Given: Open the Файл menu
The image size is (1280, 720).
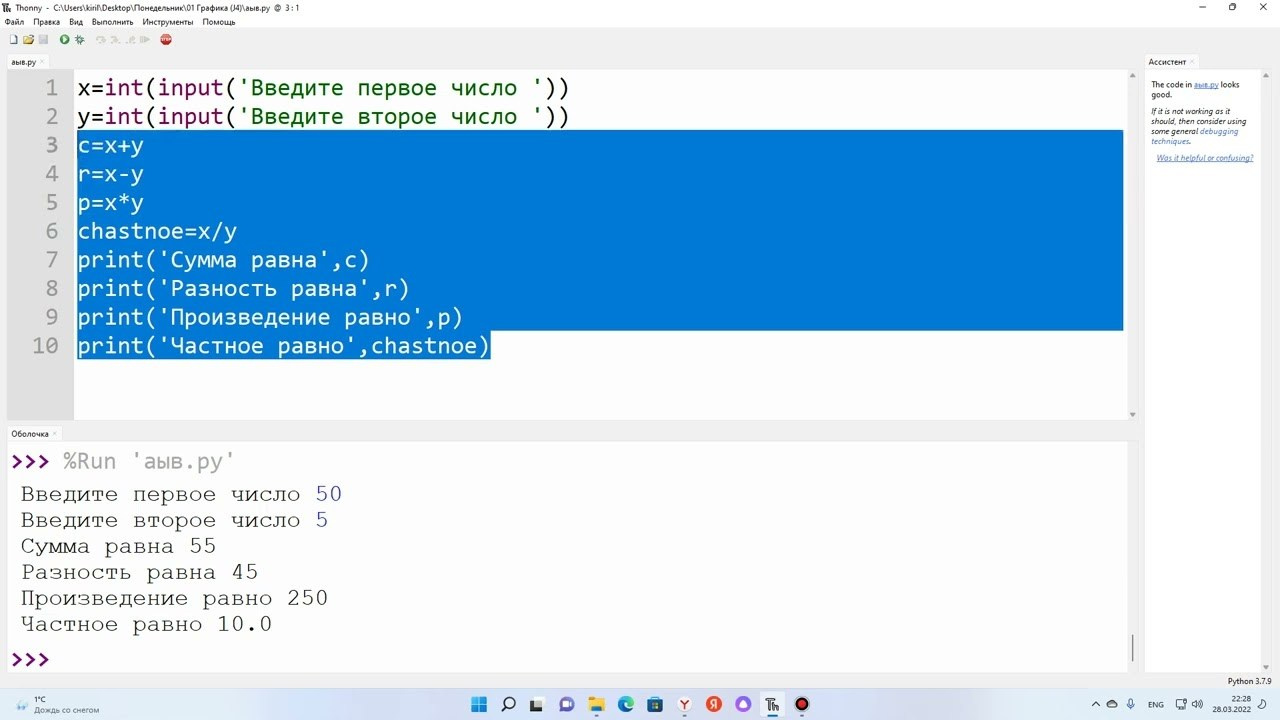Looking at the screenshot, I should coord(14,22).
